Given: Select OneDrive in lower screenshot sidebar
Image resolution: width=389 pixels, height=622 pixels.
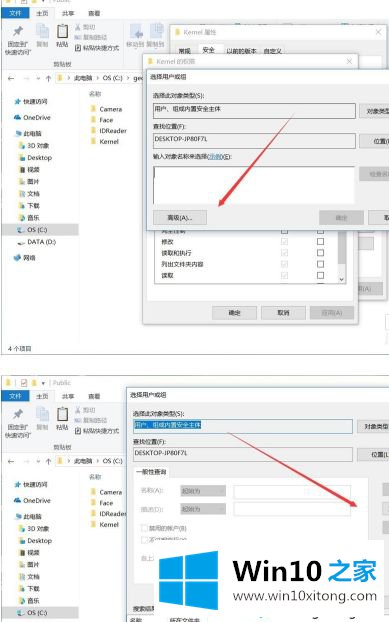Looking at the screenshot, I should click(33, 501).
